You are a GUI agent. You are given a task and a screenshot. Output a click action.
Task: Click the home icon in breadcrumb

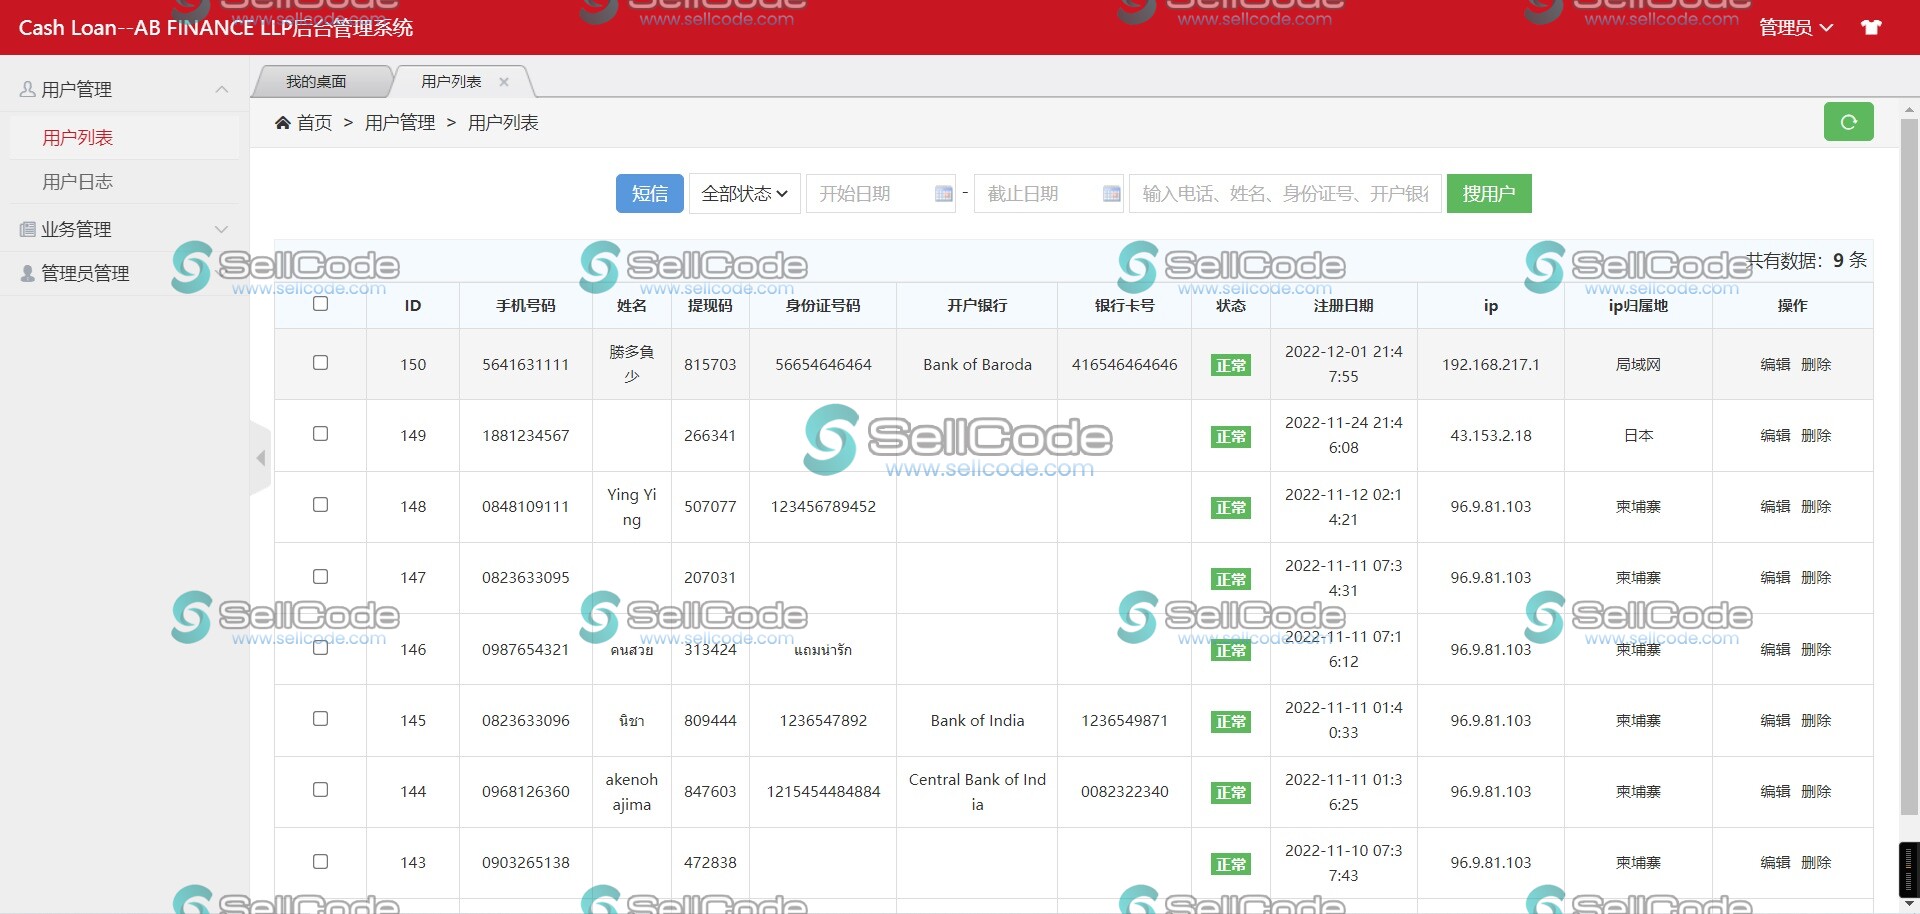point(283,123)
